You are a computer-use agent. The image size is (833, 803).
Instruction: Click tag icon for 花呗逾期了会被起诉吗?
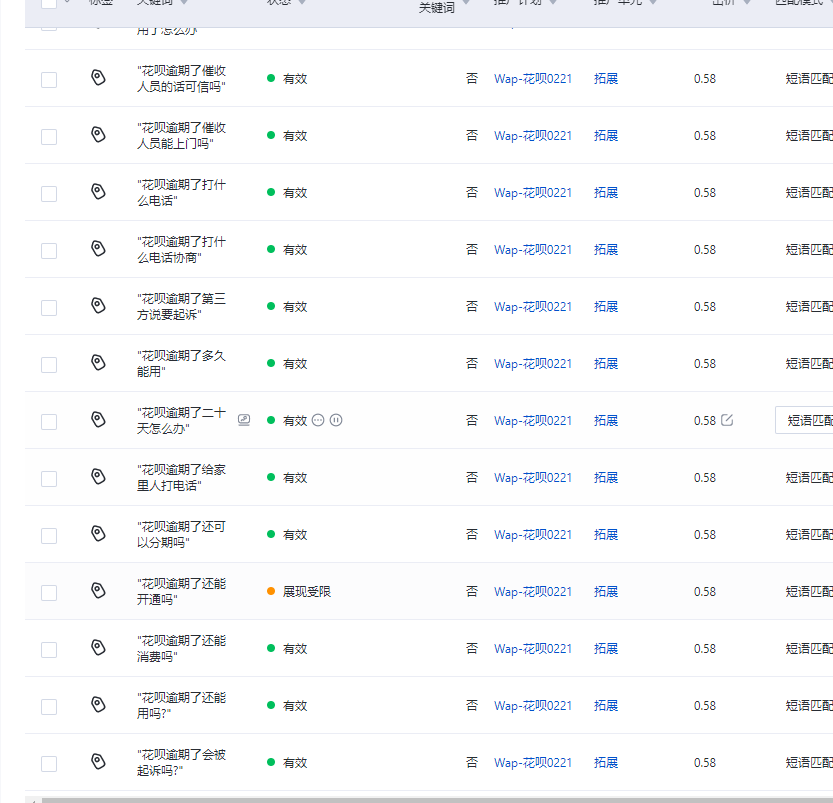point(98,762)
